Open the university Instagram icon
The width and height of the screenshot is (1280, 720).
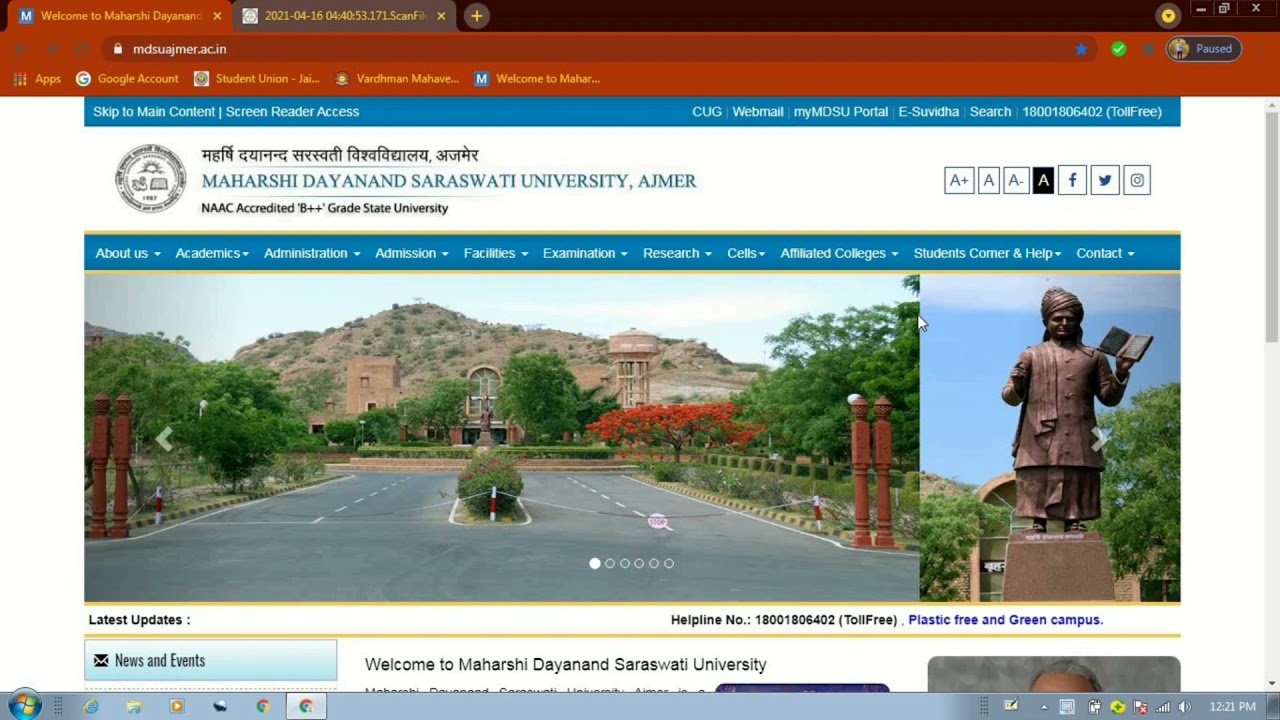[x=1137, y=180]
